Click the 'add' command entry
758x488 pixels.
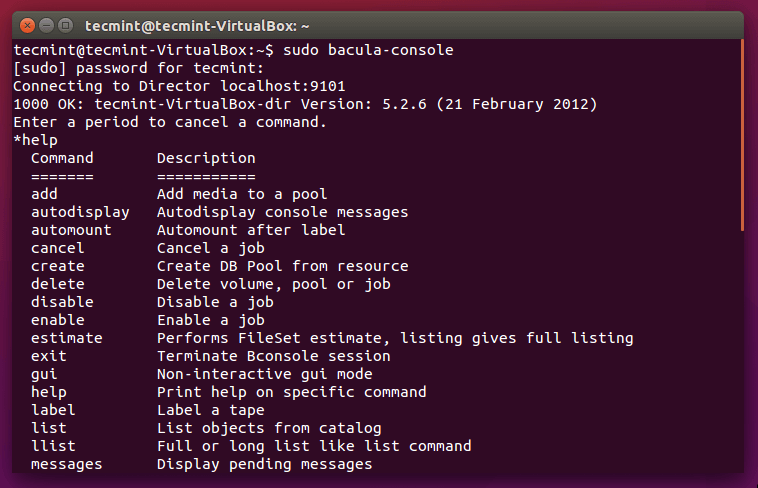coord(44,194)
